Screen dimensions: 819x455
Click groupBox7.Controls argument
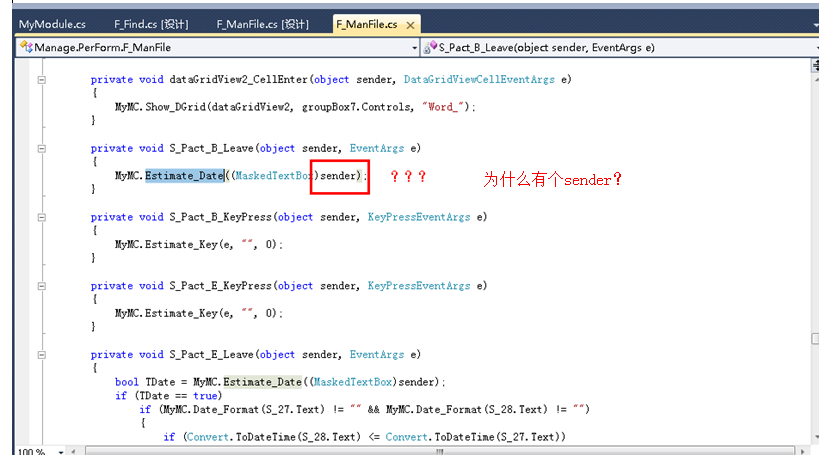pyautogui.click(x=357, y=107)
